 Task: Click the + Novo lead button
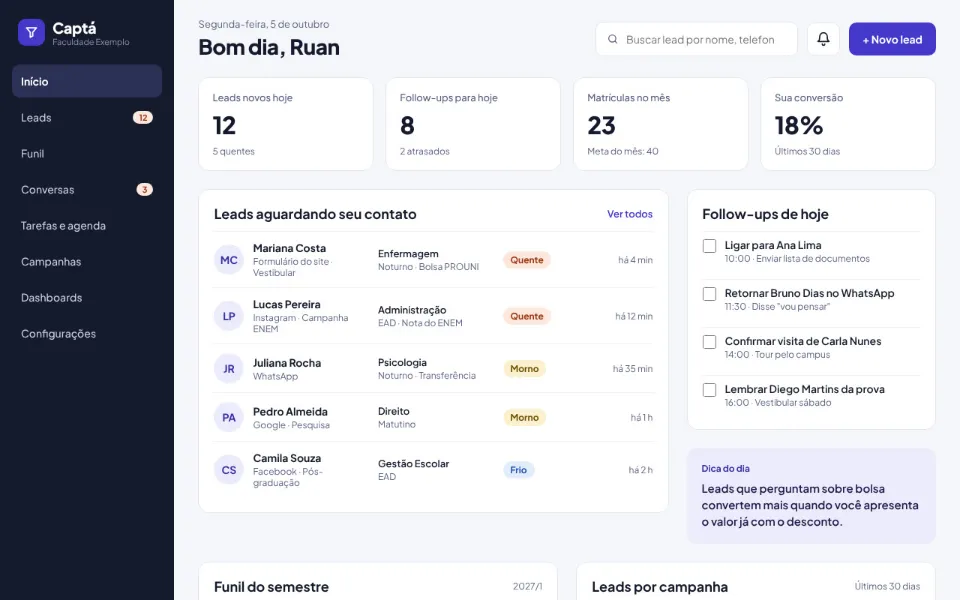coord(892,39)
